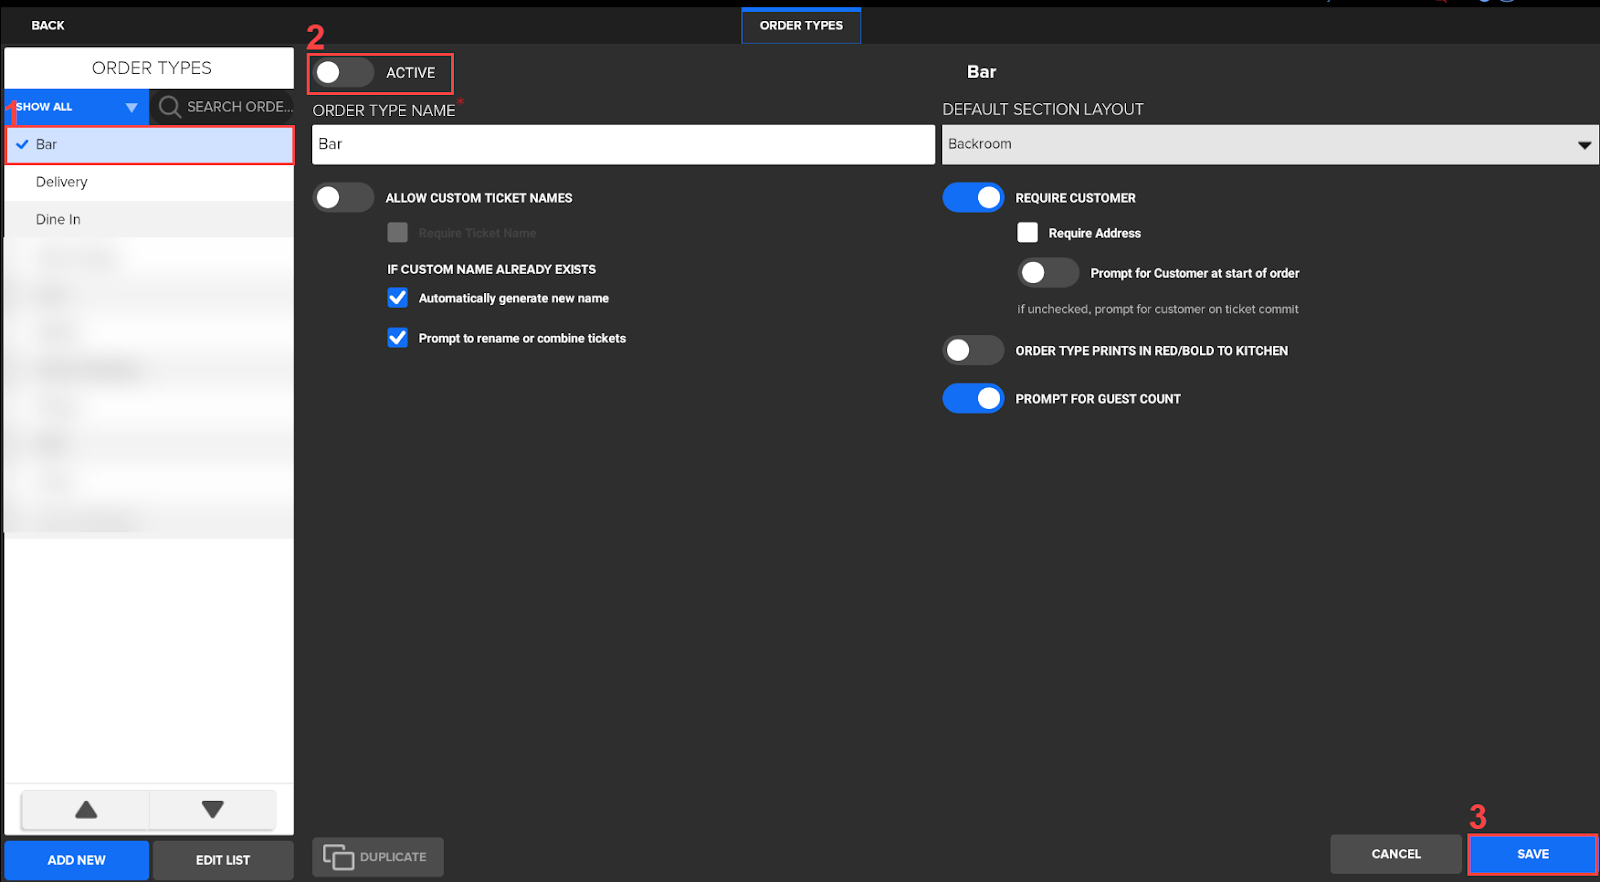Move order type up with arrow
The width and height of the screenshot is (1600, 882).
(86, 810)
